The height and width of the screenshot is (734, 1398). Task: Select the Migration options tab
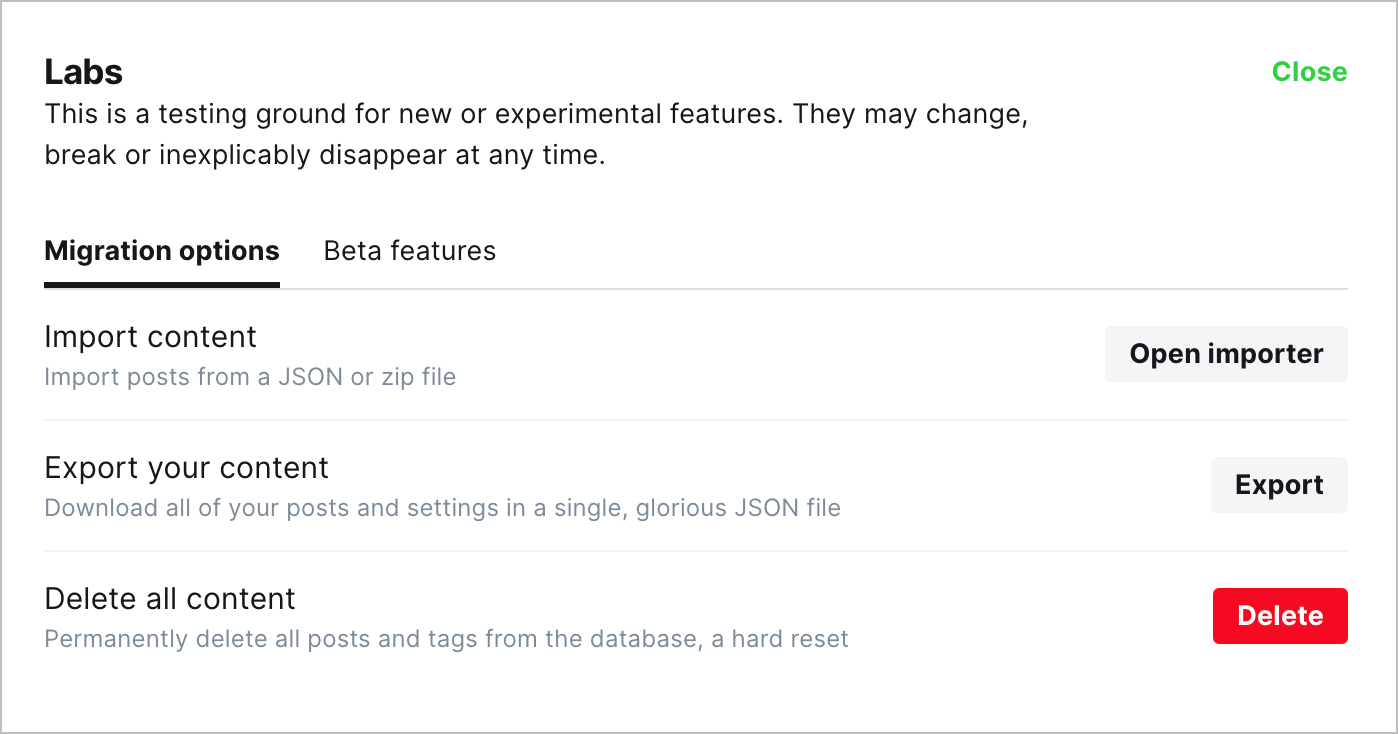point(162,250)
